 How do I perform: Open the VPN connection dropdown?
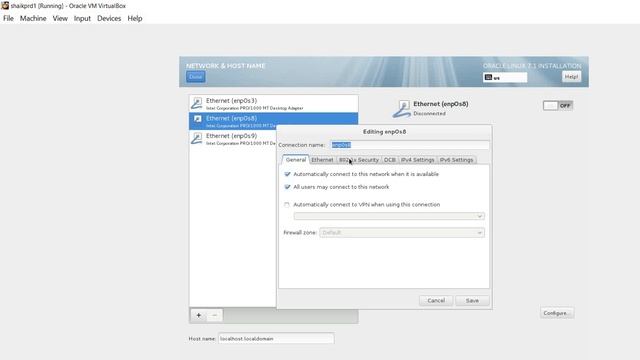tap(389, 216)
